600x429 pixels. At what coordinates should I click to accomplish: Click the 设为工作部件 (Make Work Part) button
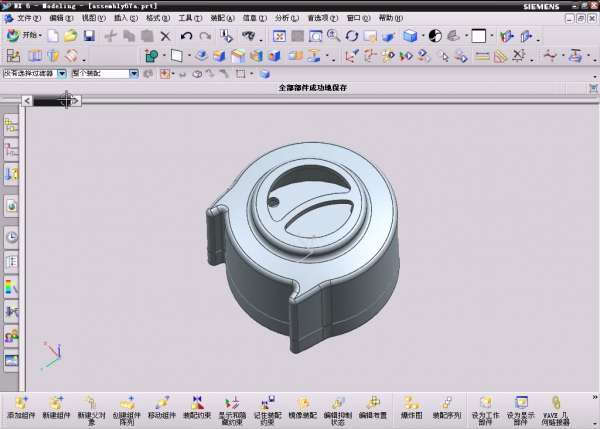484,406
